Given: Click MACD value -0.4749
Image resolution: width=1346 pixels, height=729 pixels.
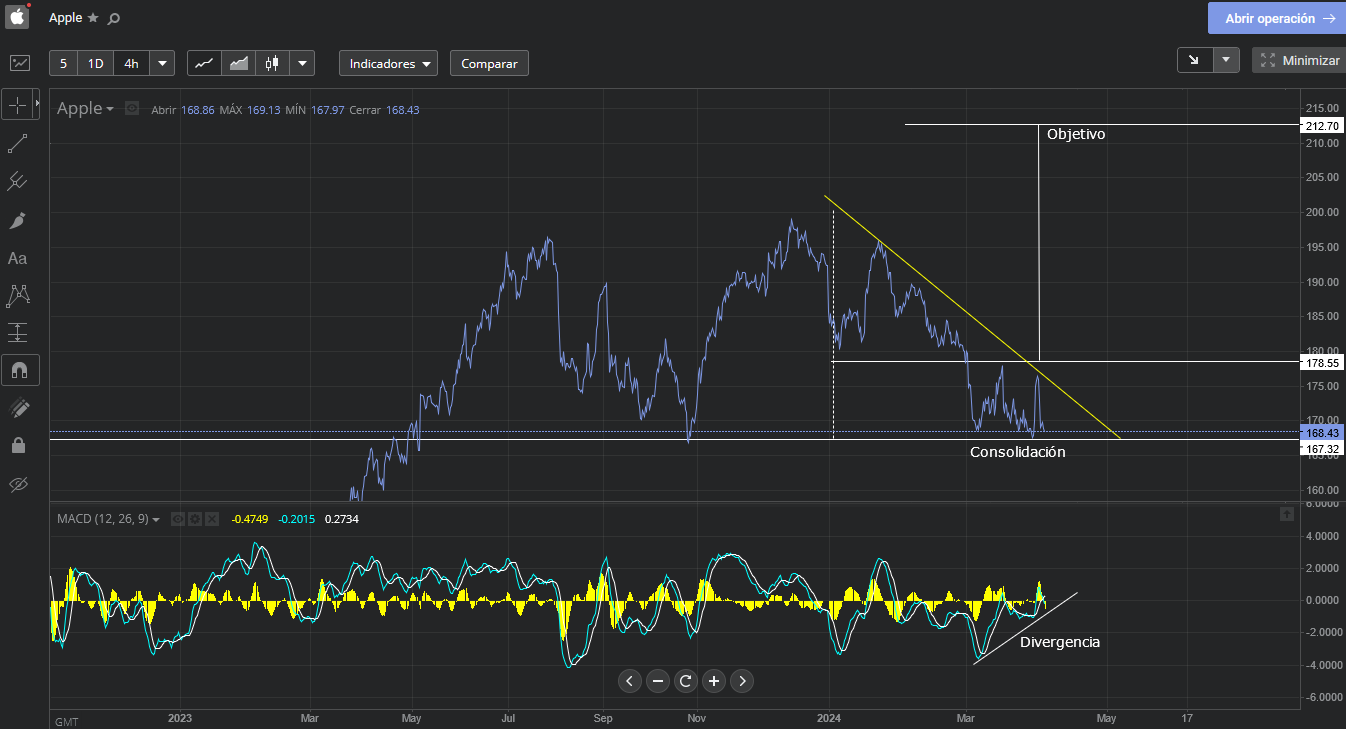Looking at the screenshot, I should point(249,519).
